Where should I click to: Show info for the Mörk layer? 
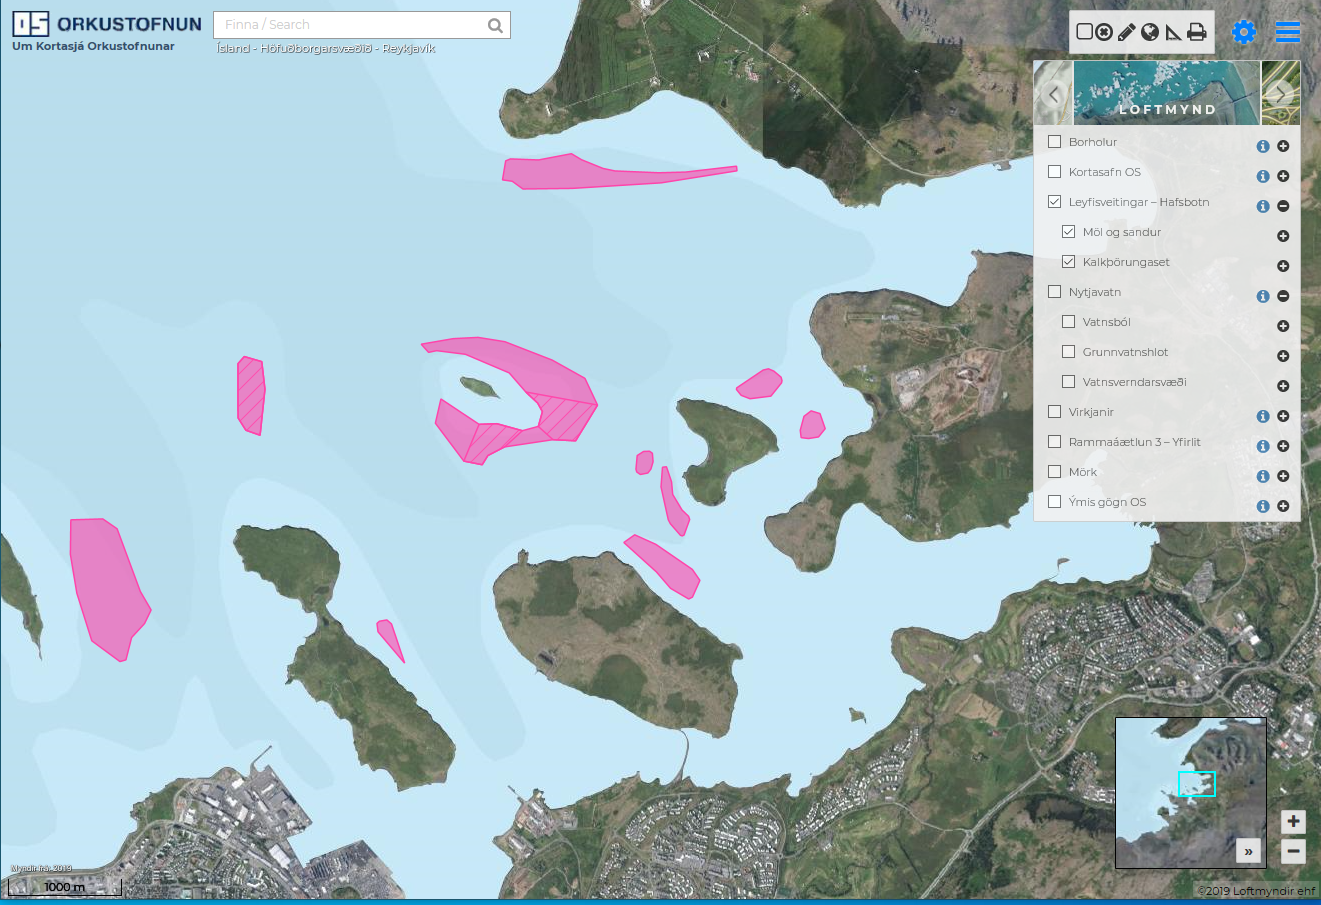pos(1263,476)
